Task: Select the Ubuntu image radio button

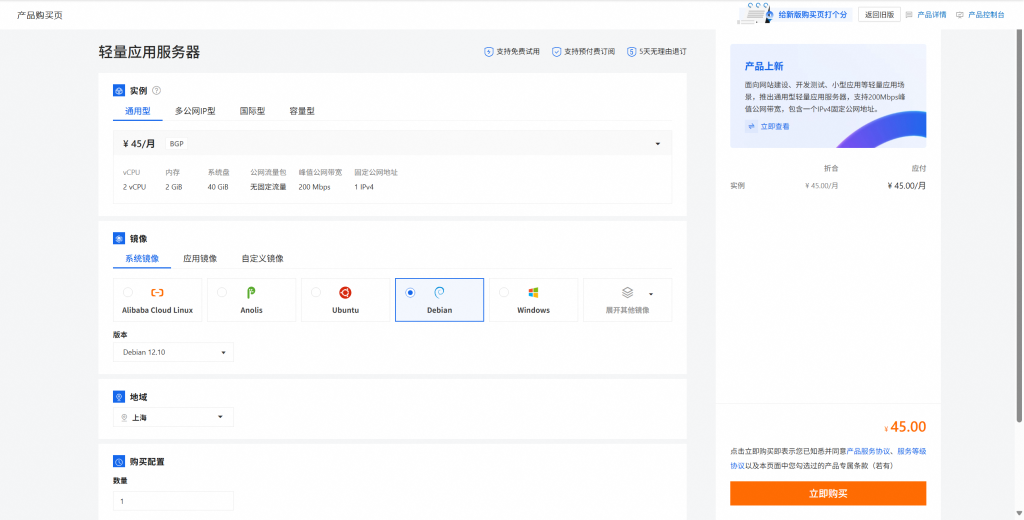Action: tap(316, 292)
